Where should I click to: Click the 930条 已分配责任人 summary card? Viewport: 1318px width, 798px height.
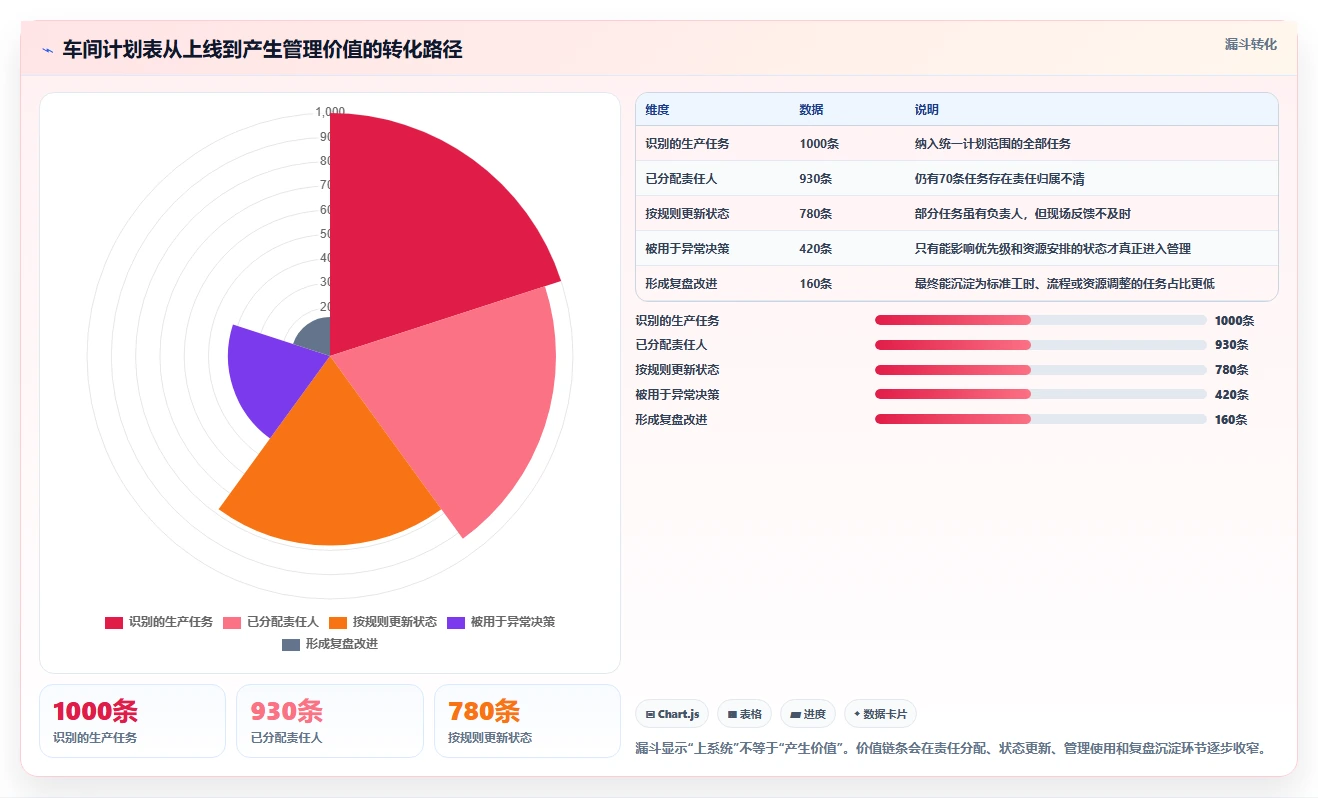pyautogui.click(x=330, y=721)
